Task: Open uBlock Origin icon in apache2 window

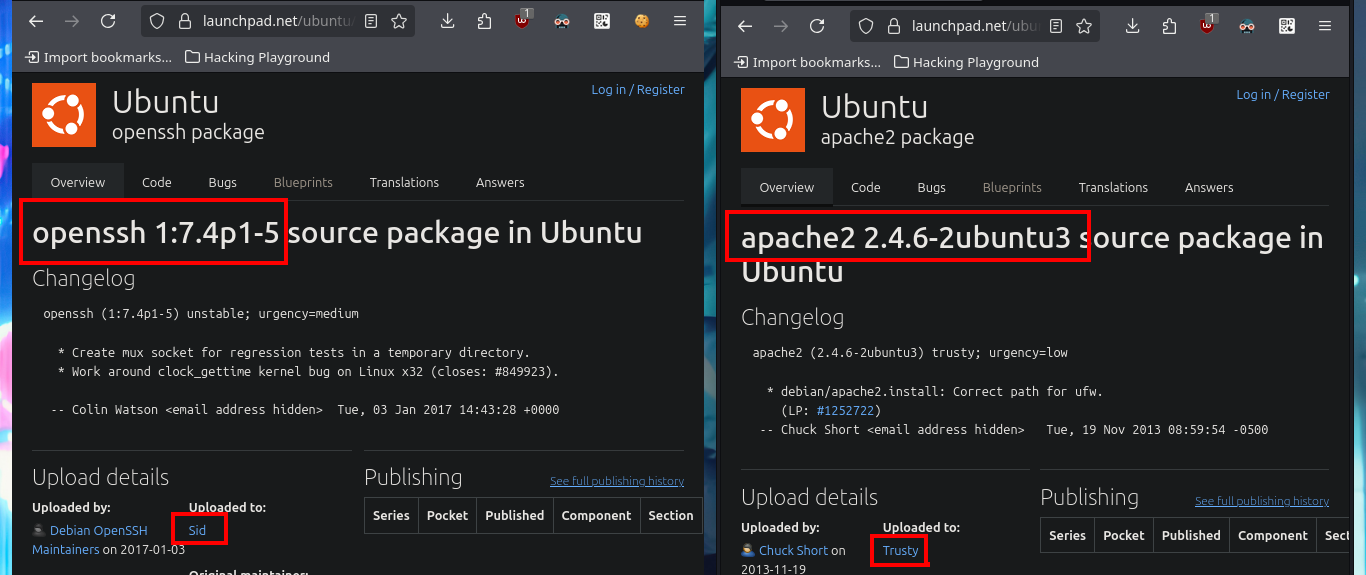Action: click(1208, 25)
